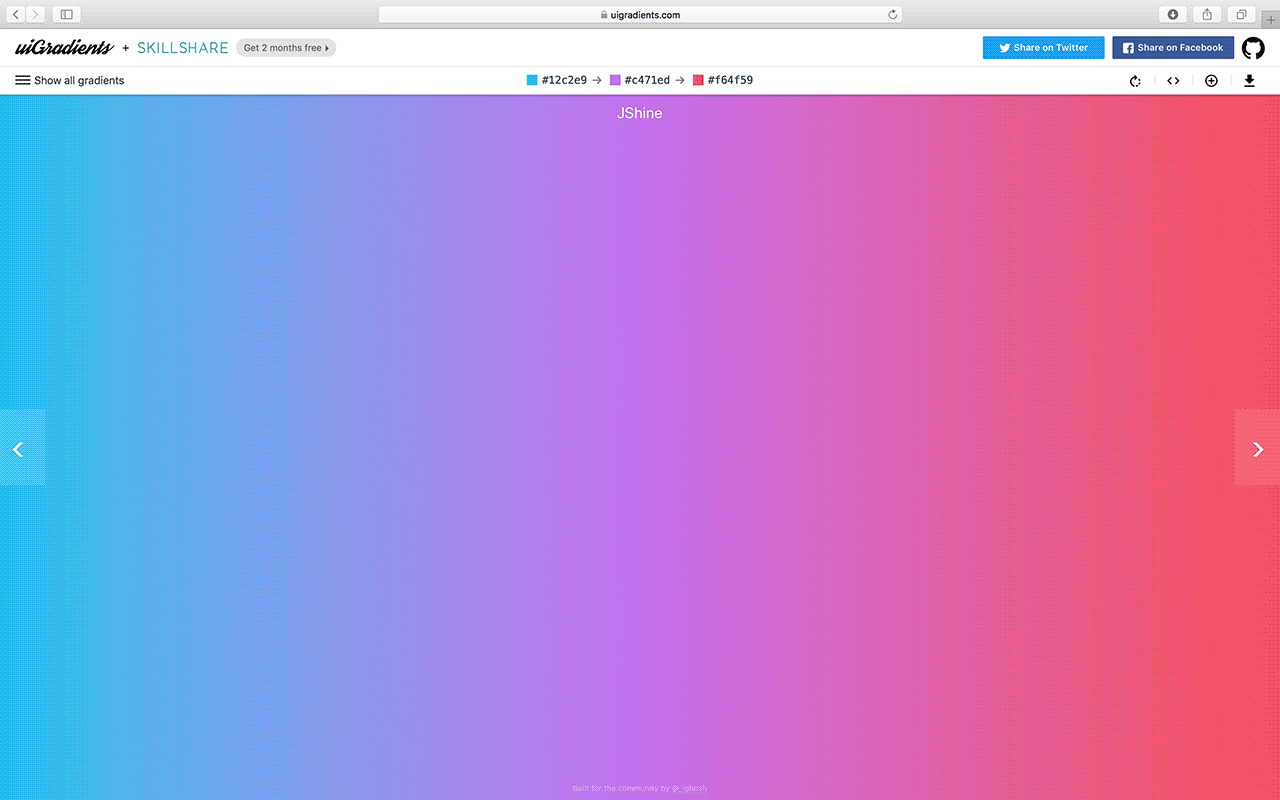Open the GitHub logo link
Image resolution: width=1280 pixels, height=800 pixels.
pyautogui.click(x=1253, y=48)
